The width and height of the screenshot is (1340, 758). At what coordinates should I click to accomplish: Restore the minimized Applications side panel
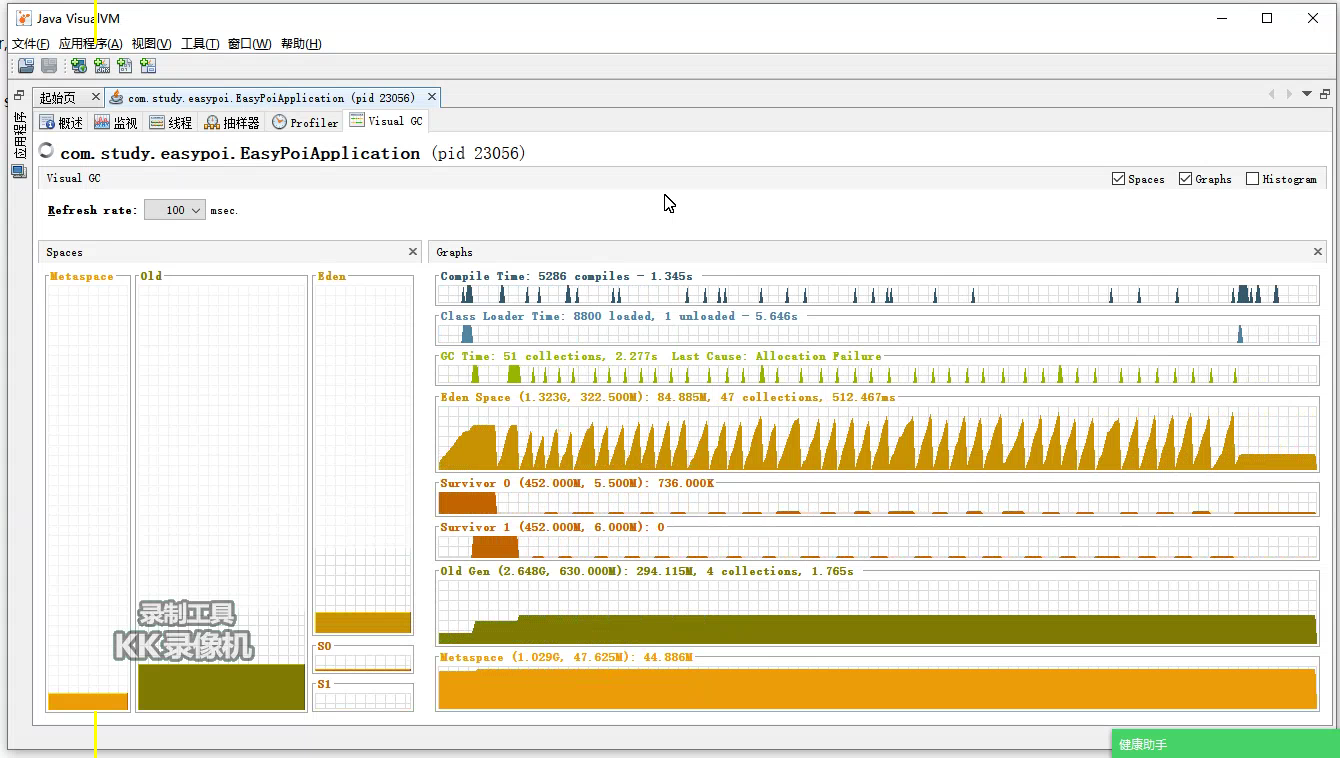(19, 96)
